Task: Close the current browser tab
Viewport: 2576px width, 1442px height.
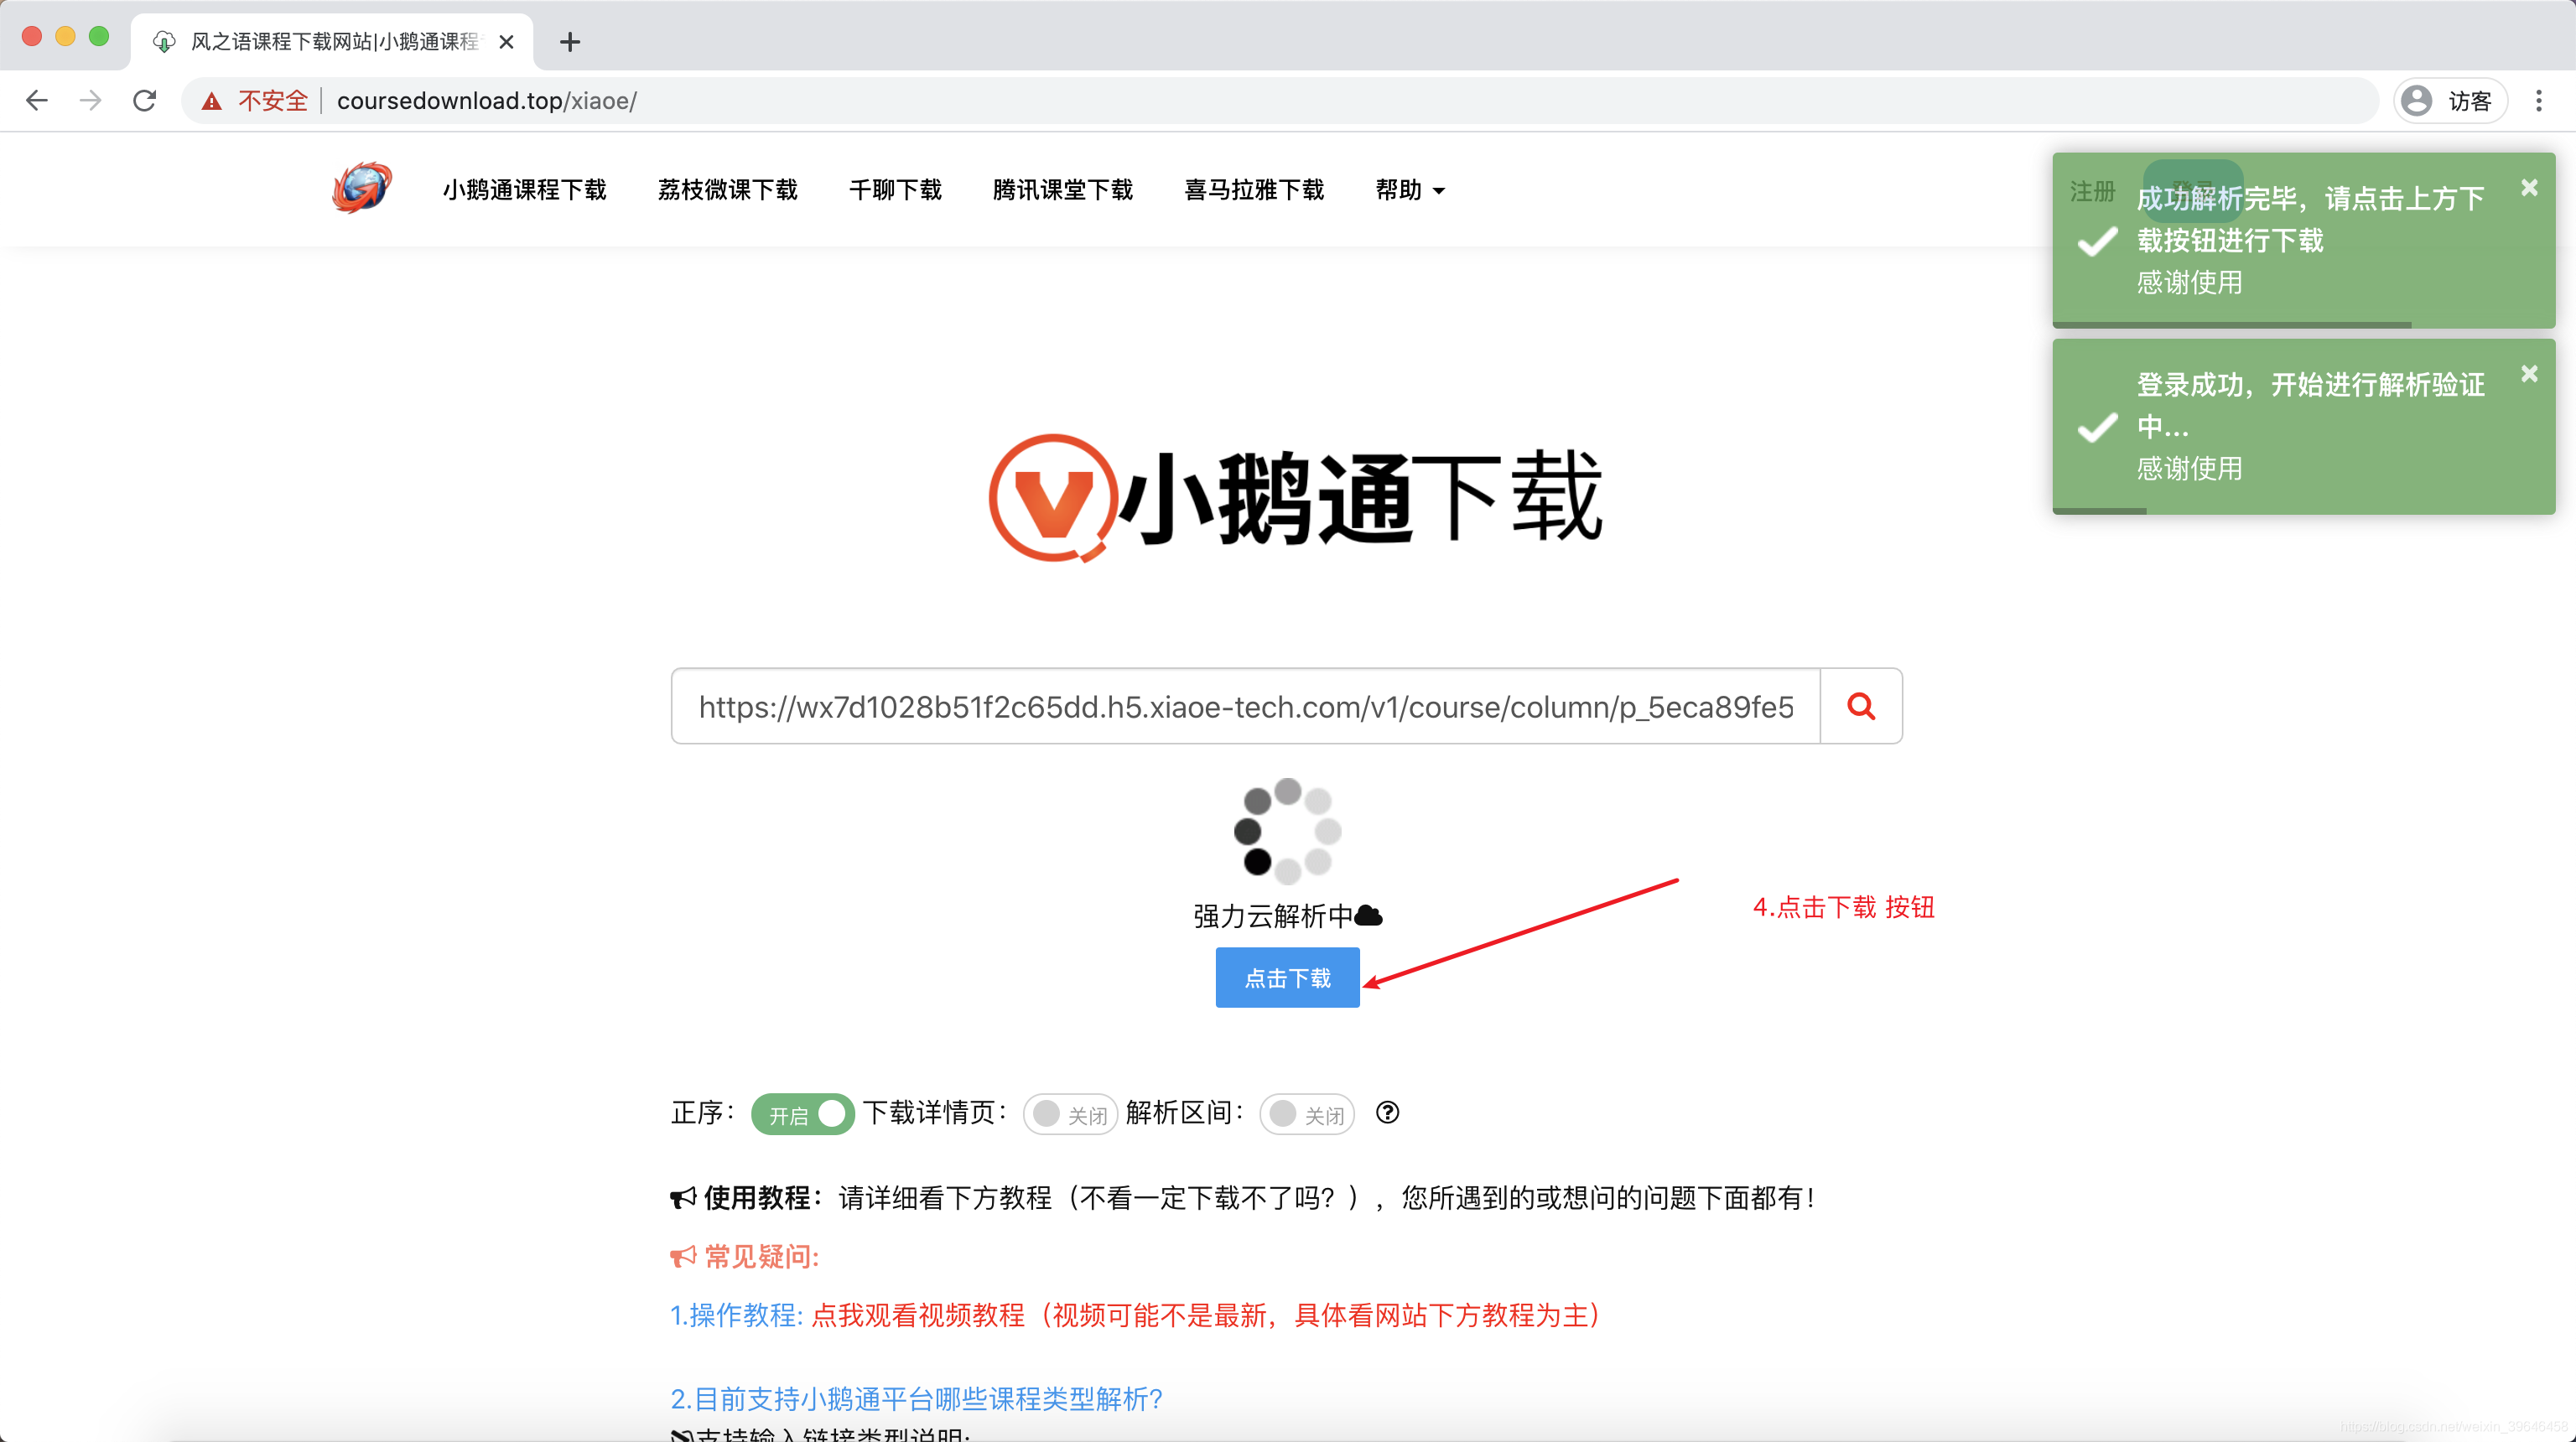Action: click(507, 42)
